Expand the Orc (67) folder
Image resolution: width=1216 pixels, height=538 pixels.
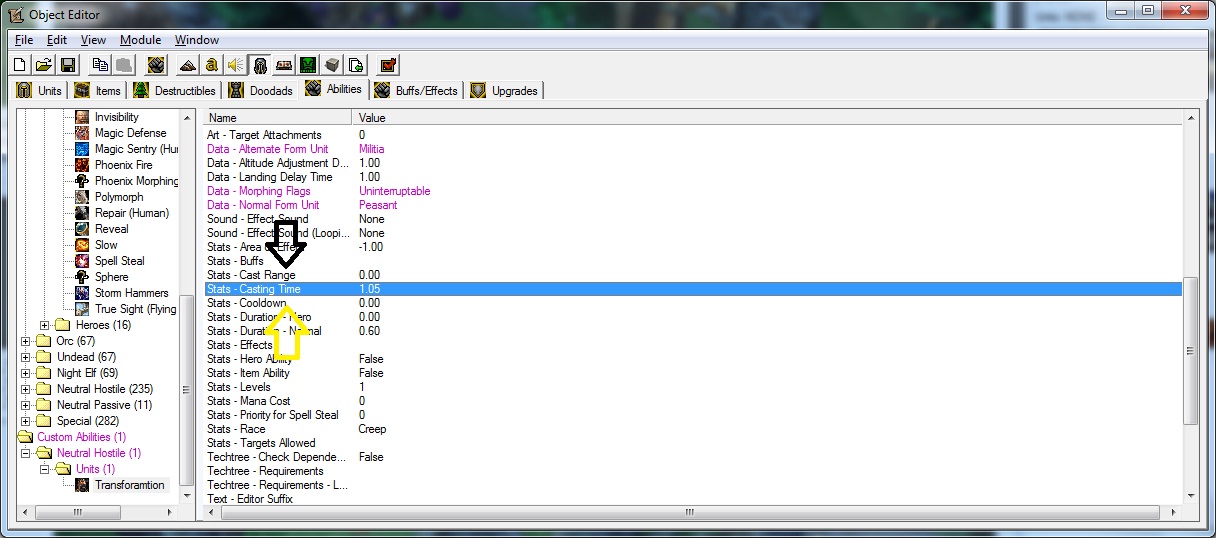tap(26, 341)
